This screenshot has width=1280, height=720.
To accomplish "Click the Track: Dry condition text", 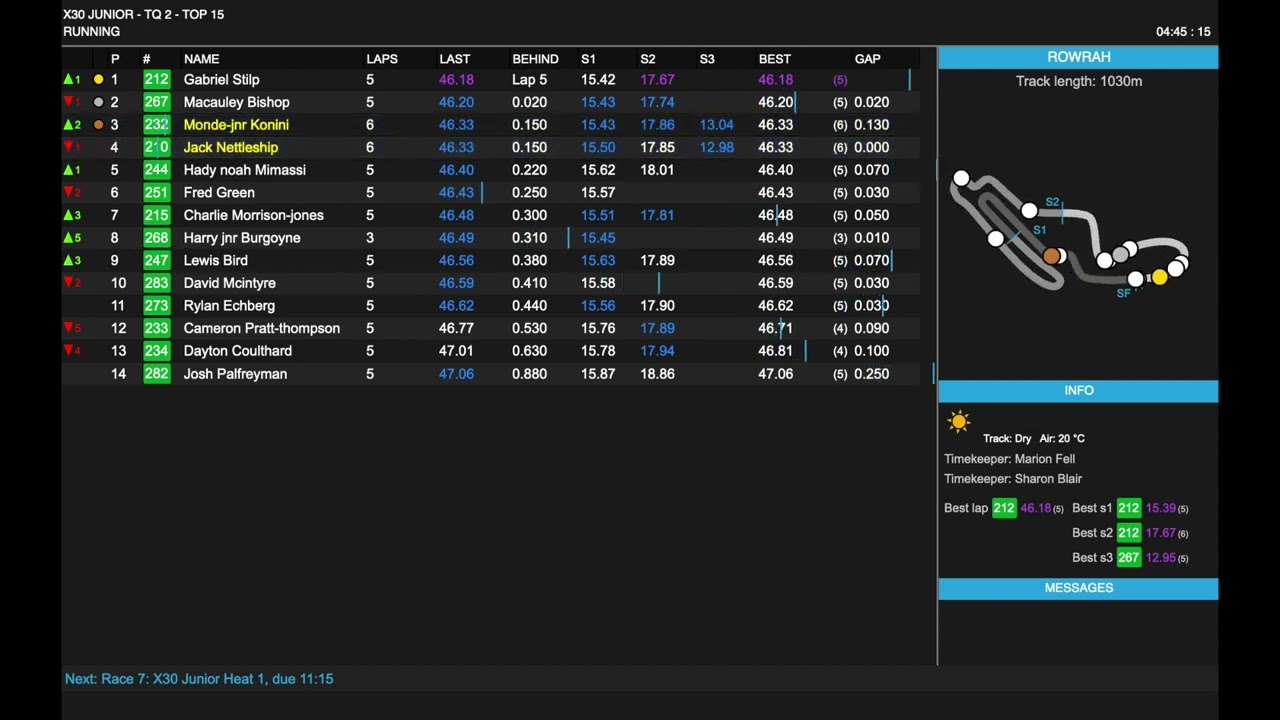I will (1006, 438).
